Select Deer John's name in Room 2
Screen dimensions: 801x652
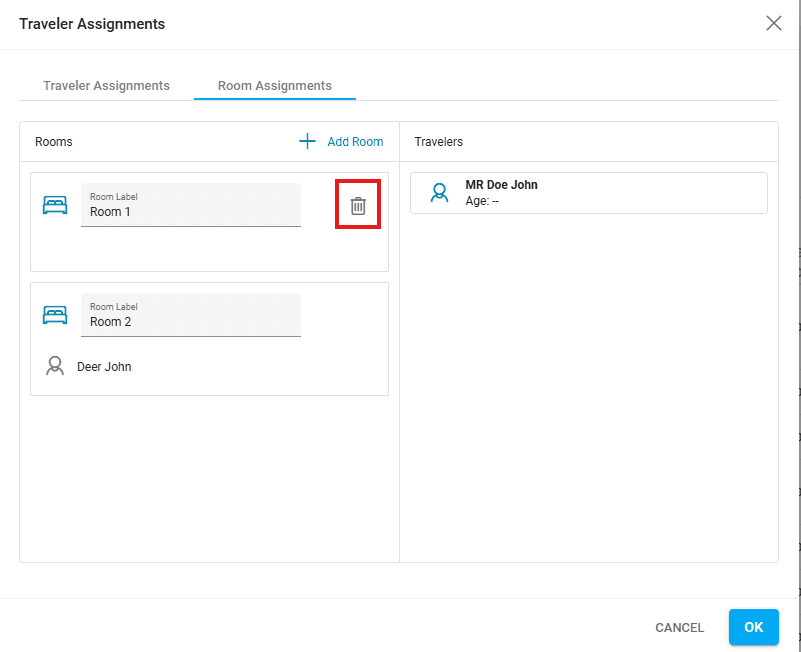tap(104, 367)
